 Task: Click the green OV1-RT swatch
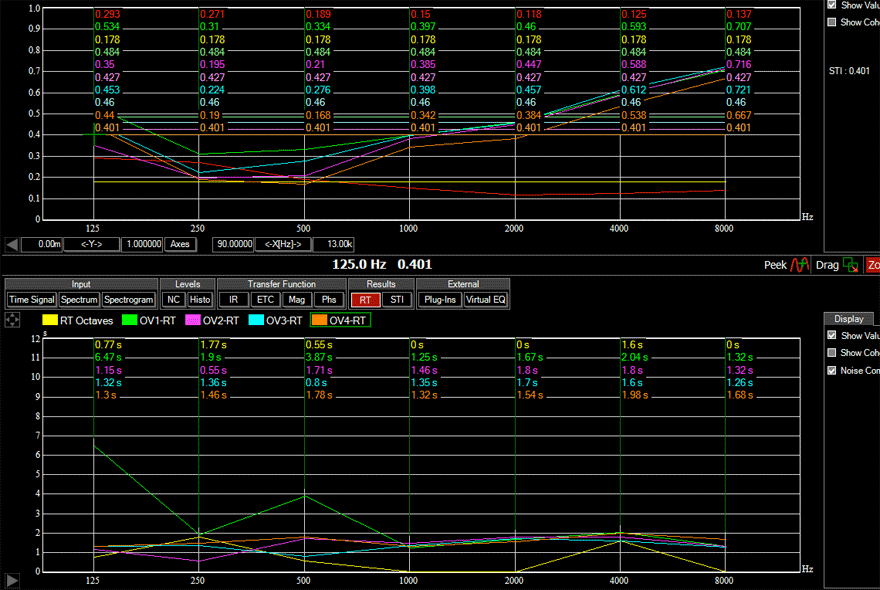(130, 321)
